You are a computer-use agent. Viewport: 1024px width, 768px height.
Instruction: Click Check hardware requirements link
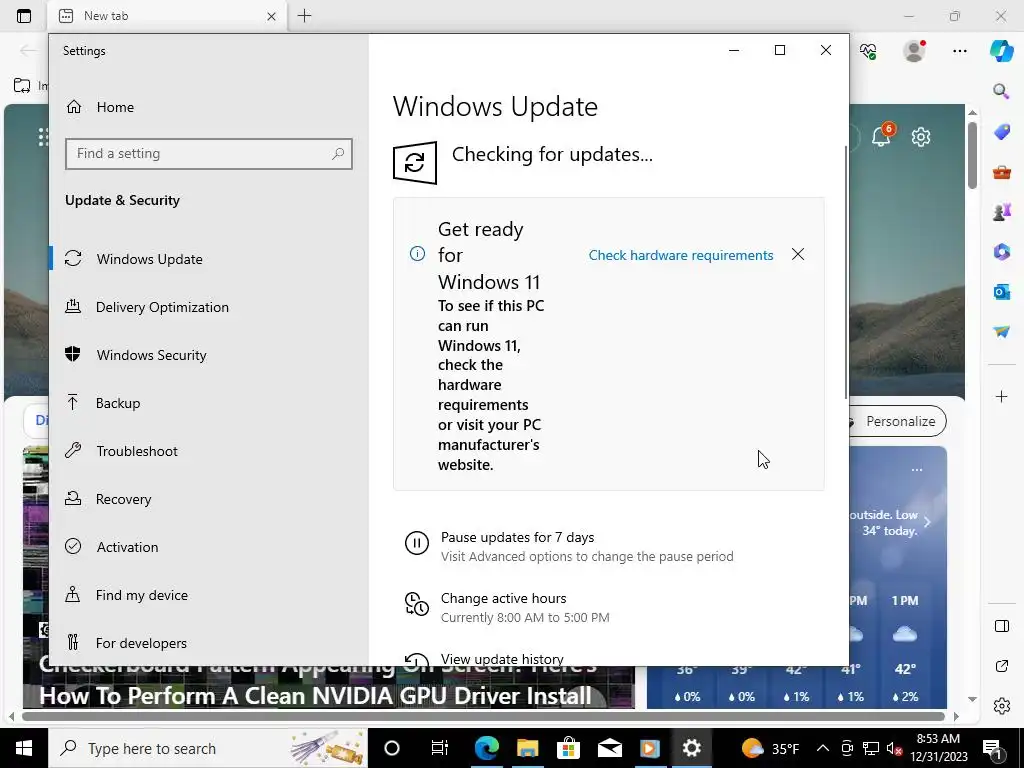click(680, 255)
